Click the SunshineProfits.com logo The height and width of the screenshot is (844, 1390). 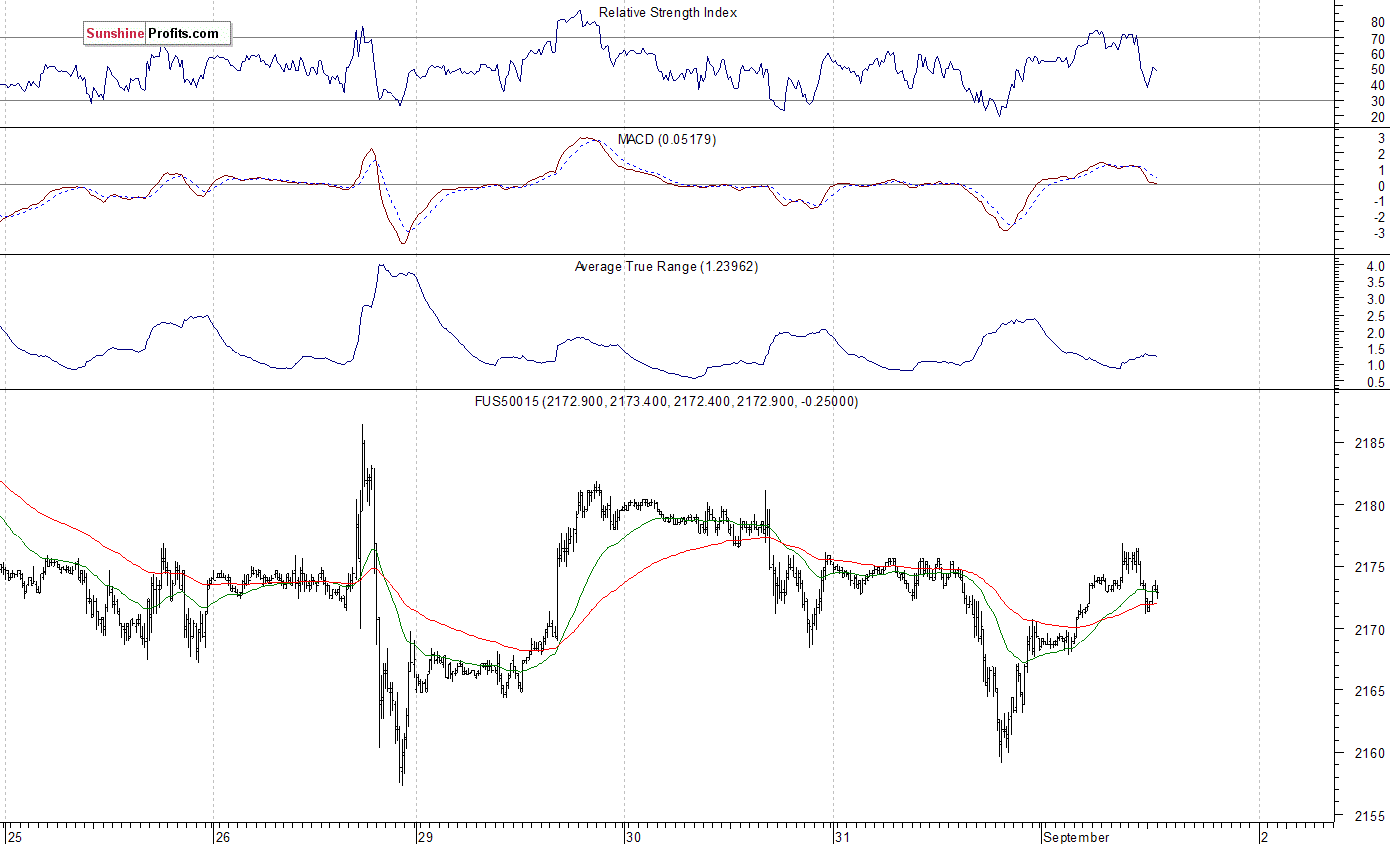[157, 34]
